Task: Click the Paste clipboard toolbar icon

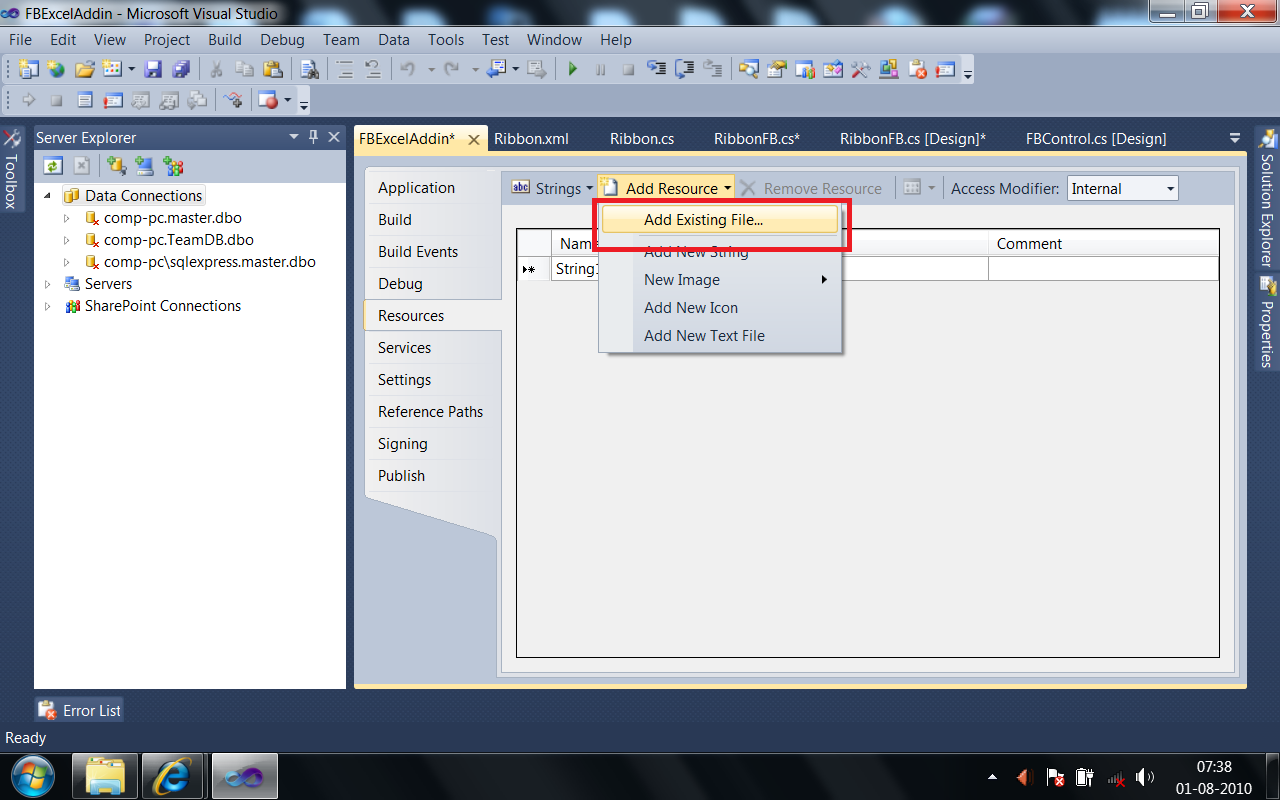Action: click(x=272, y=69)
